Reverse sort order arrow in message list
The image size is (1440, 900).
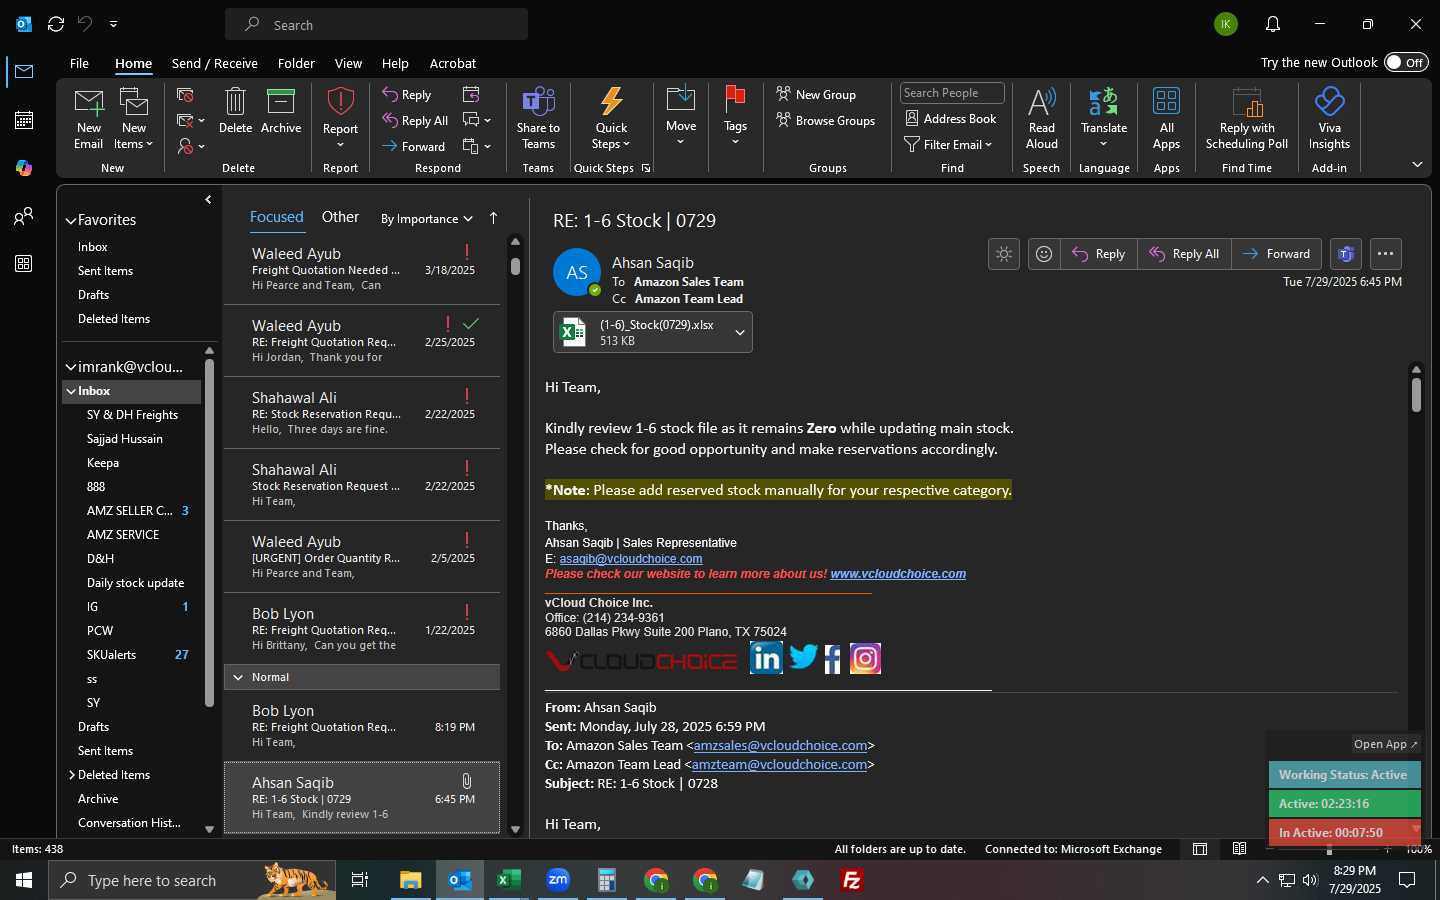[x=493, y=218]
